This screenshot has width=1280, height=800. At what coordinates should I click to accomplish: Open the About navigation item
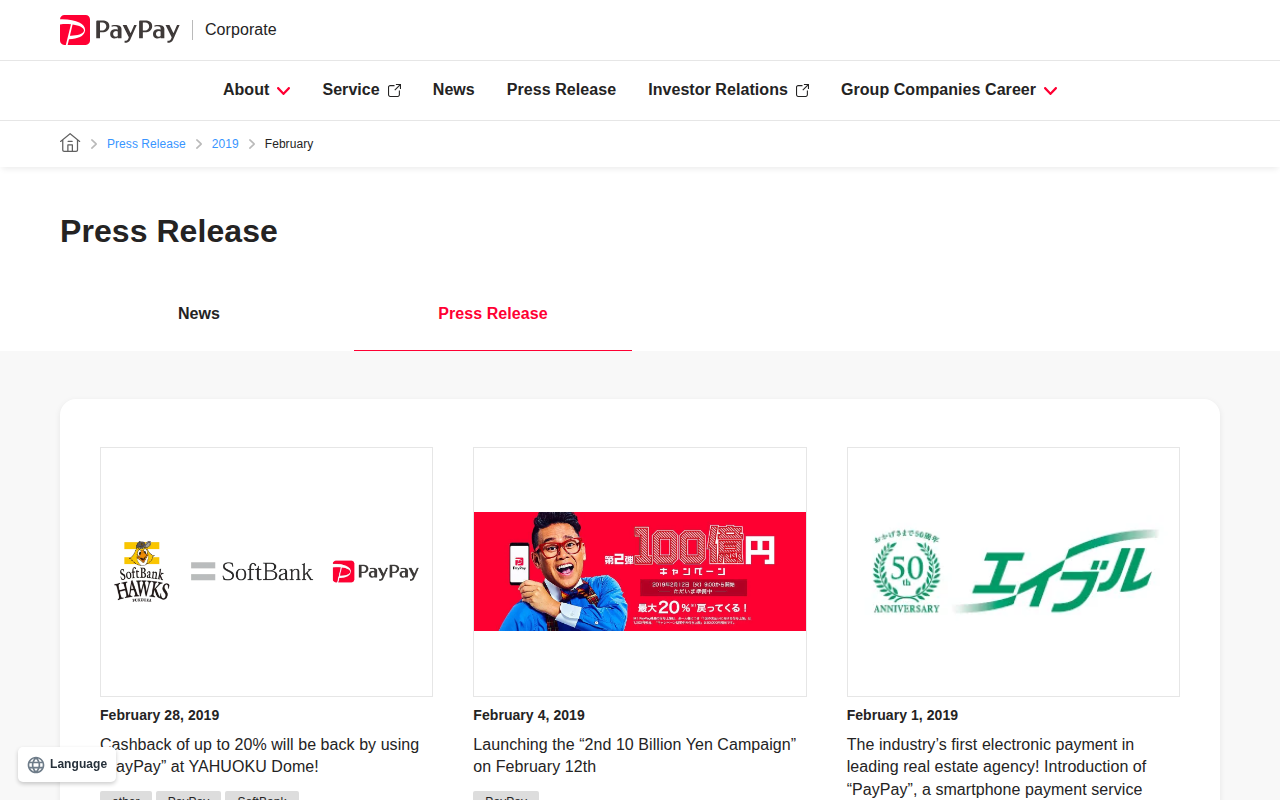246,90
